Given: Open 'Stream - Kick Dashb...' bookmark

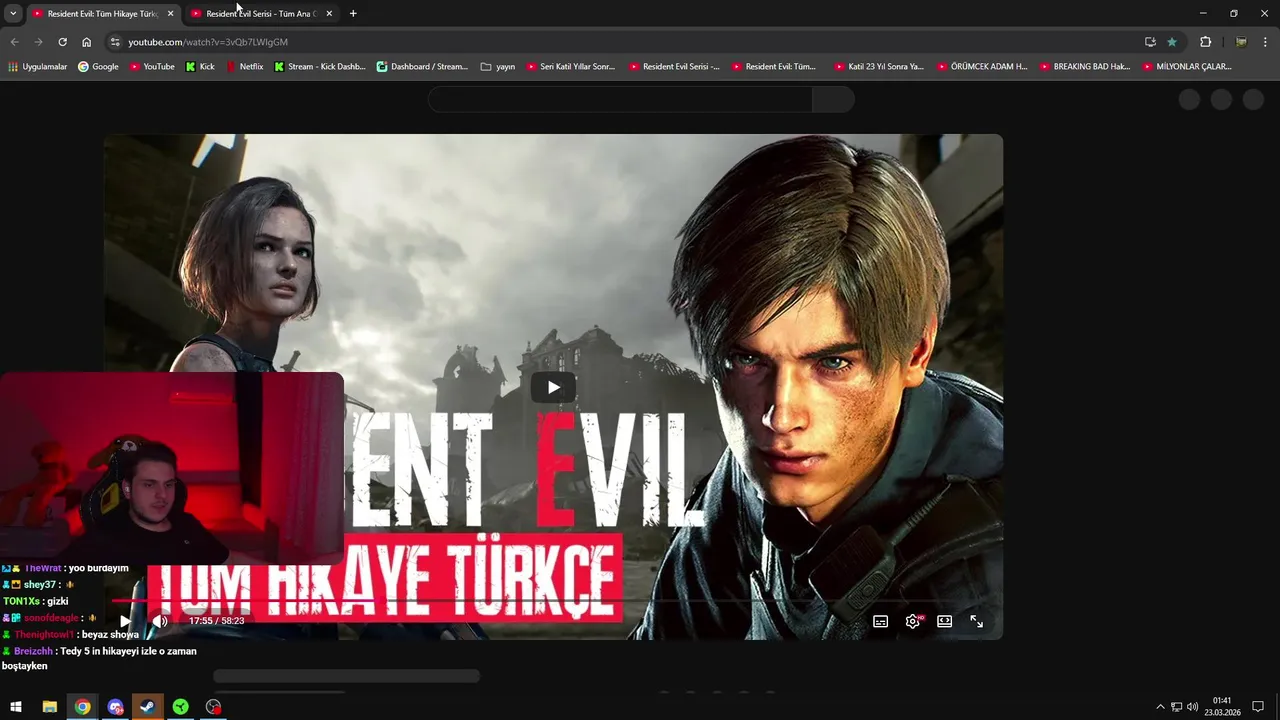Looking at the screenshot, I should (x=320, y=67).
